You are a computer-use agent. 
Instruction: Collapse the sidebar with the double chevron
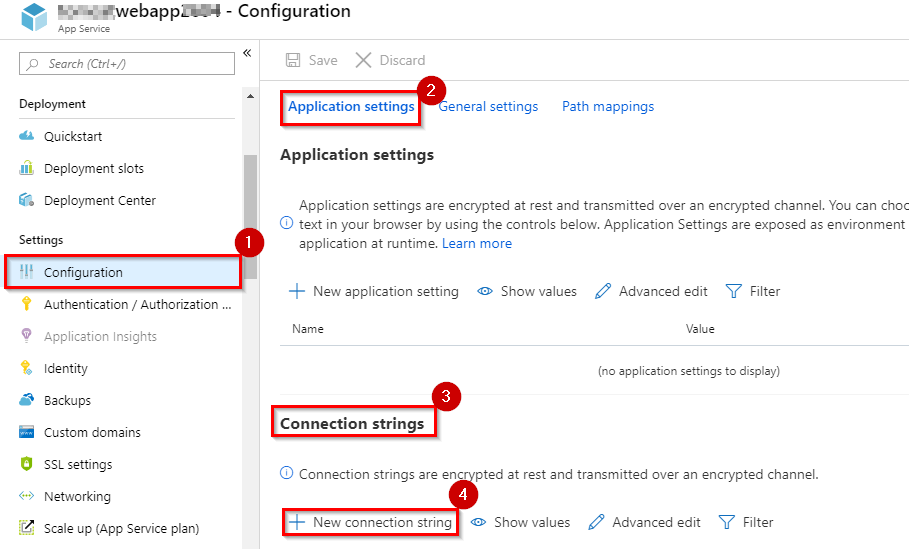(x=247, y=53)
